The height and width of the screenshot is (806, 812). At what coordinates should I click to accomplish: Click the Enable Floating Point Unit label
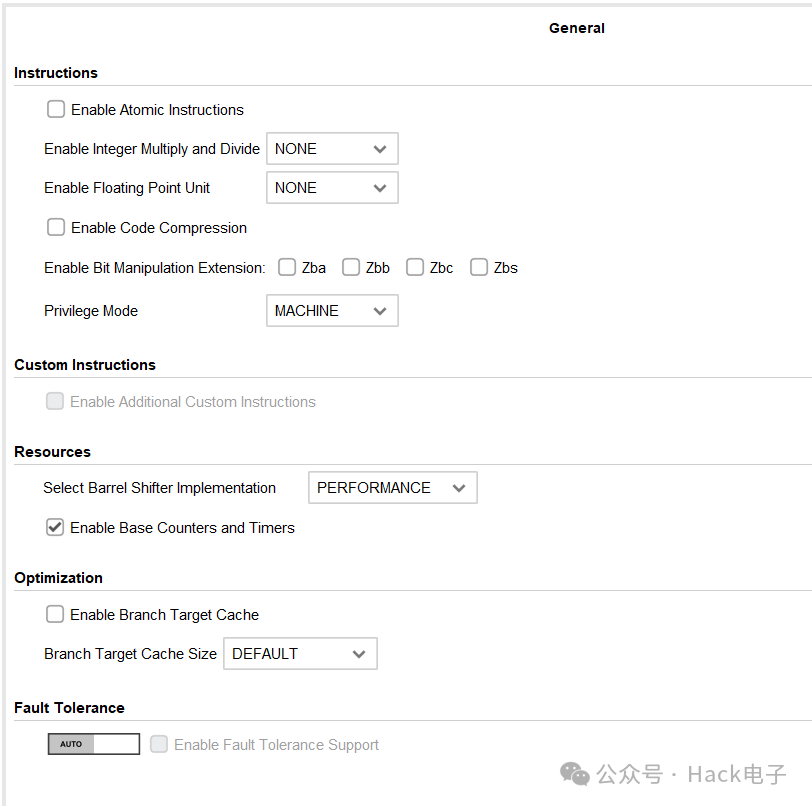[x=127, y=188]
